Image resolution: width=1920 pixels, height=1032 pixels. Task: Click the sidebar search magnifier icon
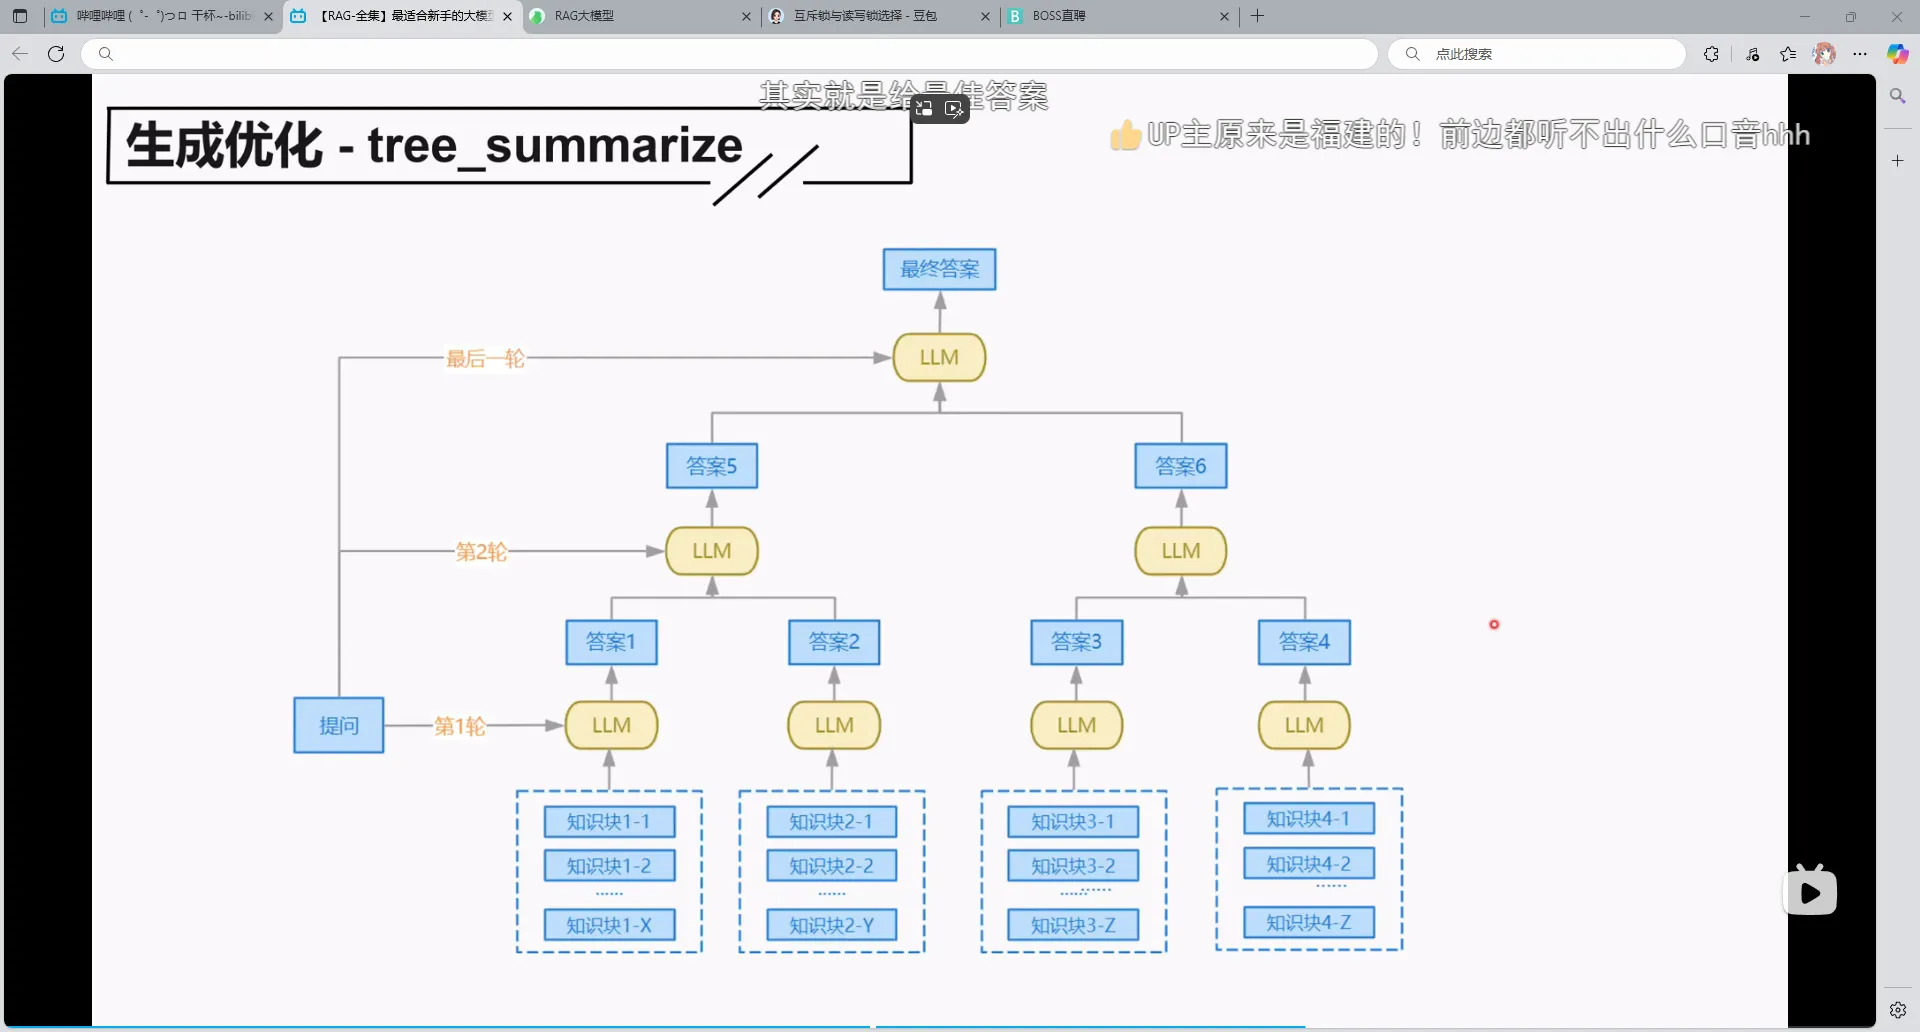click(x=1897, y=96)
